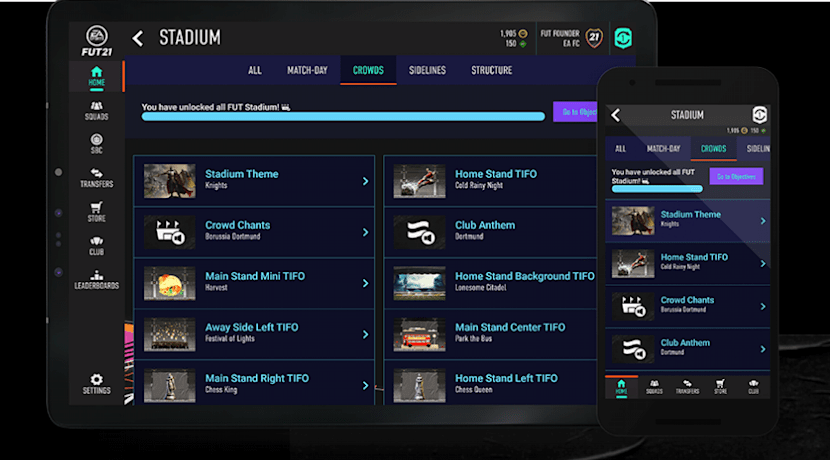Click Chess King thumbnail
The width and height of the screenshot is (830, 460).
(x=169, y=385)
